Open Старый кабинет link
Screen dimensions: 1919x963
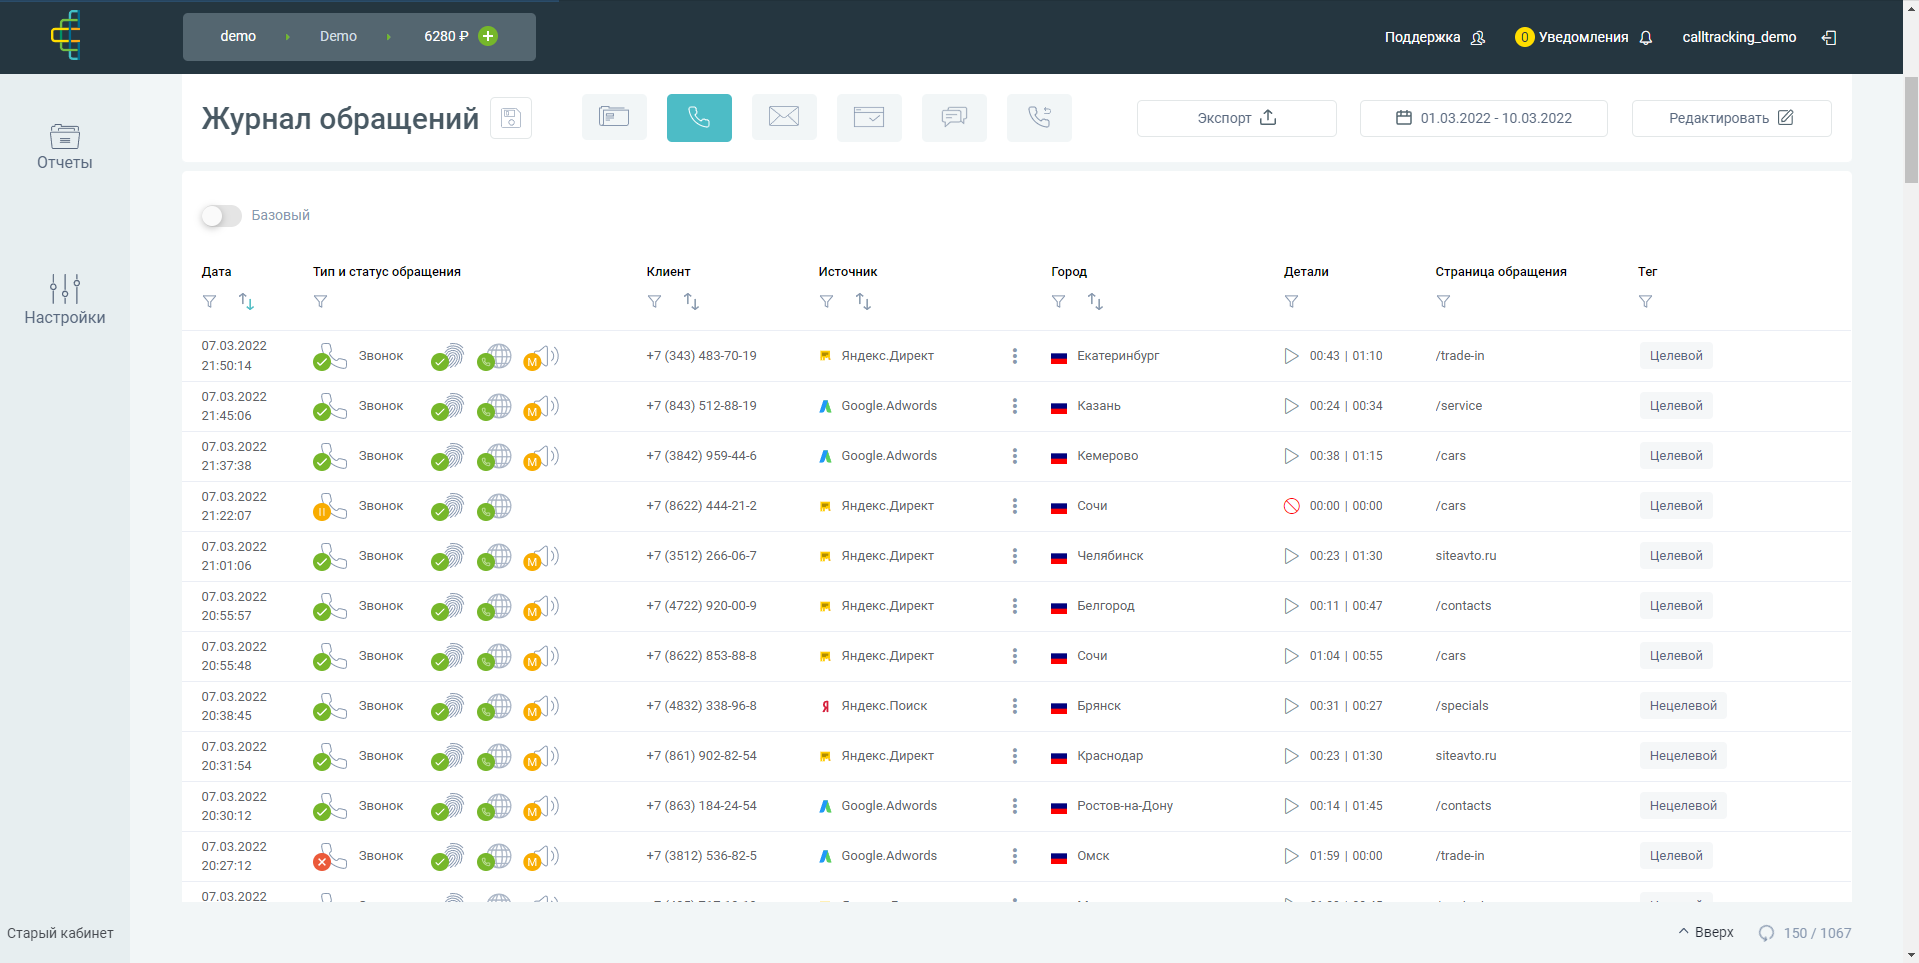(x=60, y=933)
